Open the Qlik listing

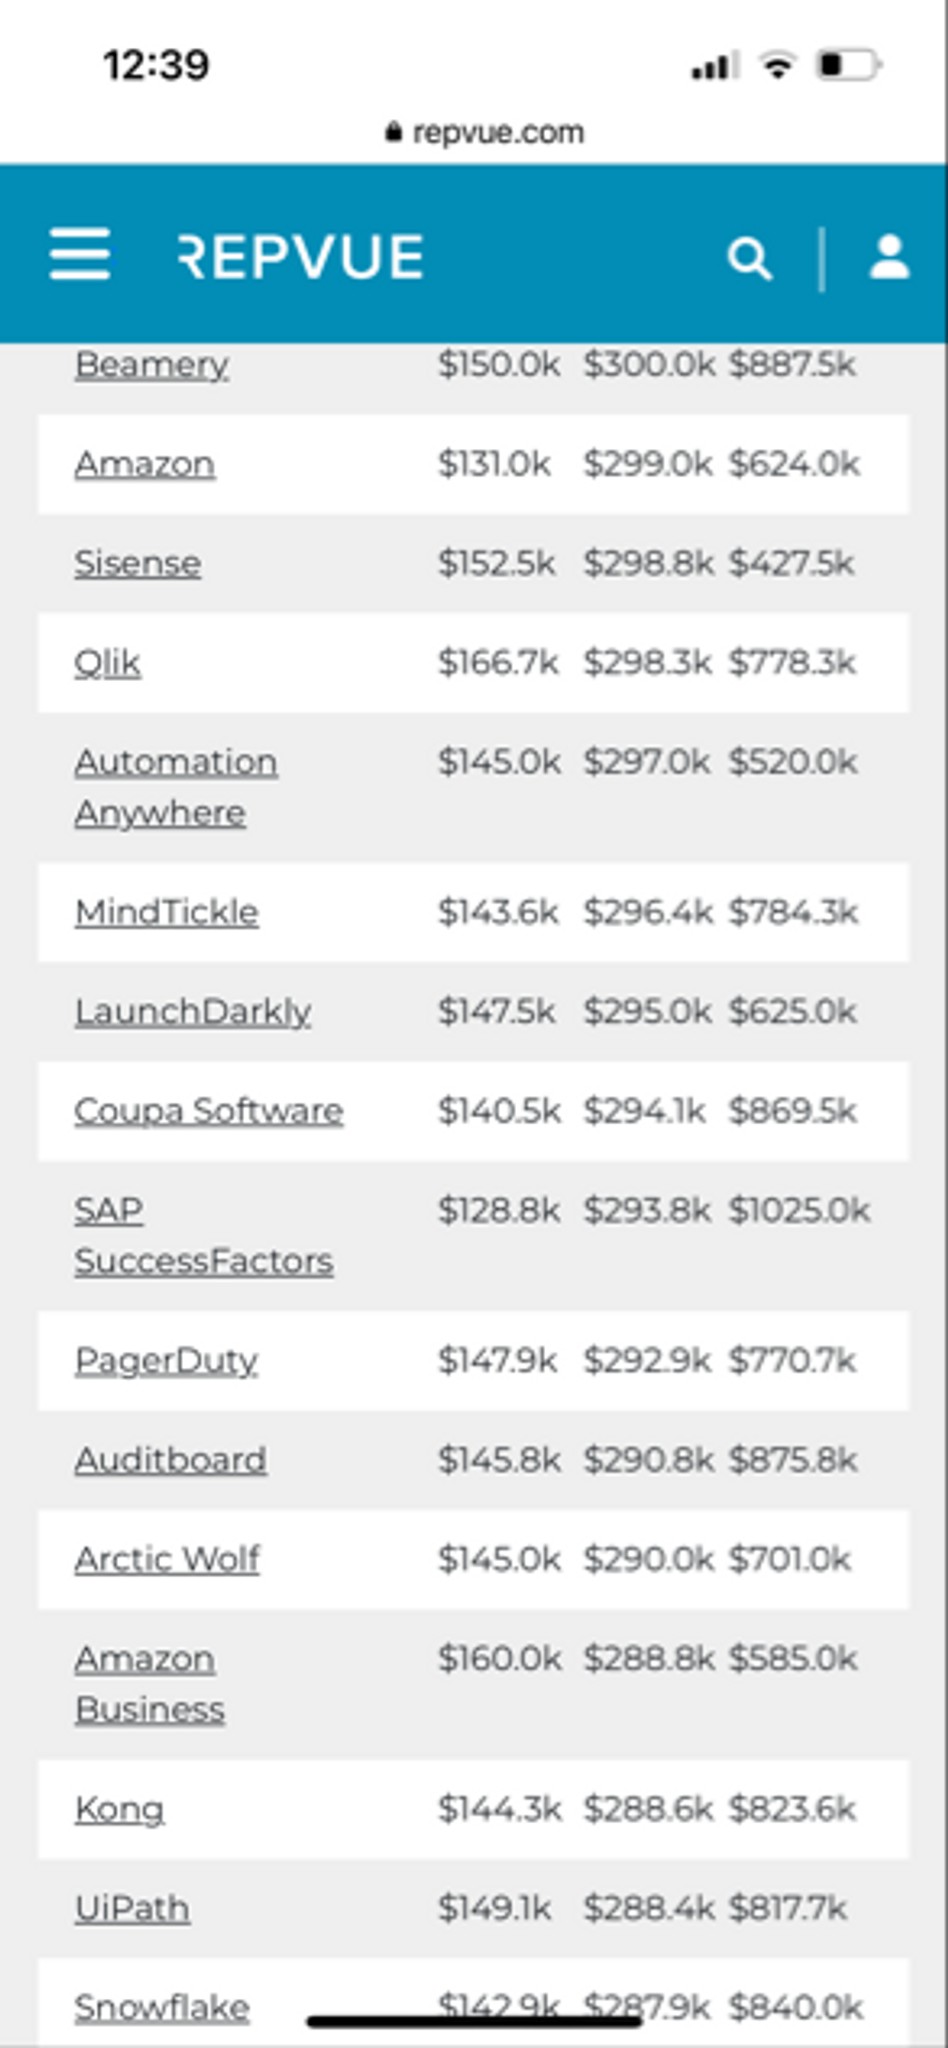point(107,661)
